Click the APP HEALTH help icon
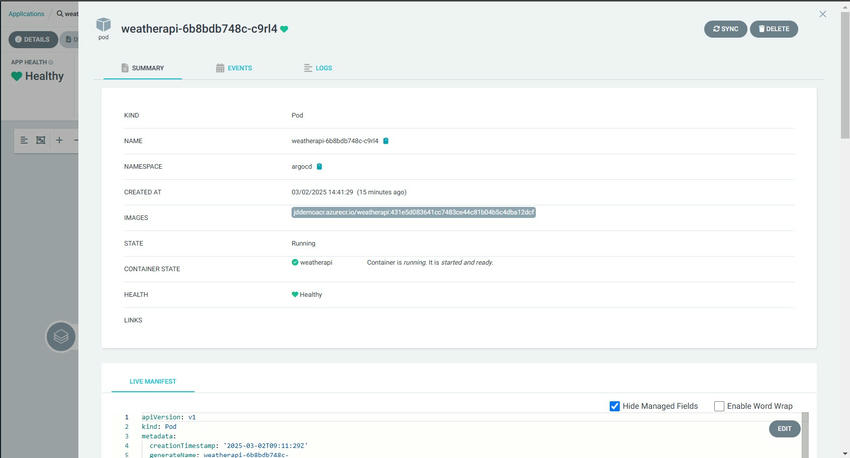 point(51,62)
